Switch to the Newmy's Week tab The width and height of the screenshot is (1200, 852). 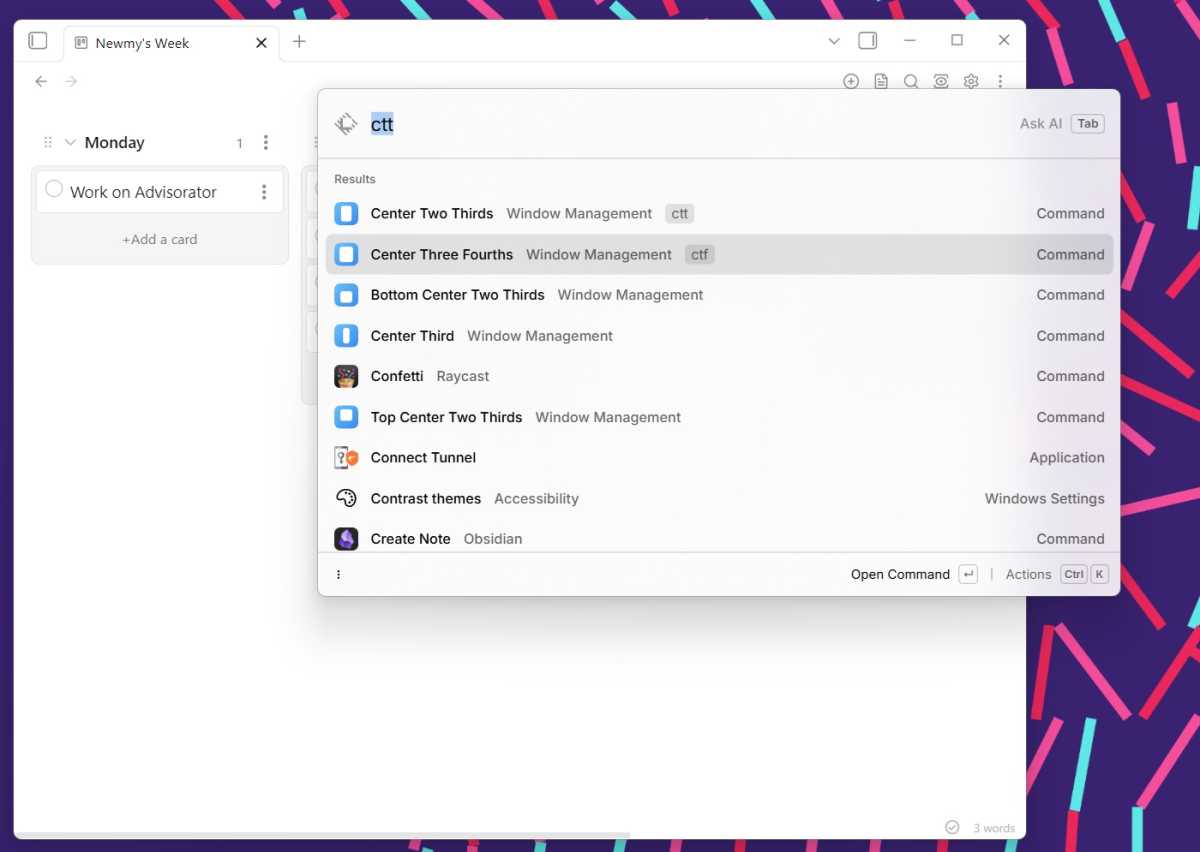(x=143, y=43)
